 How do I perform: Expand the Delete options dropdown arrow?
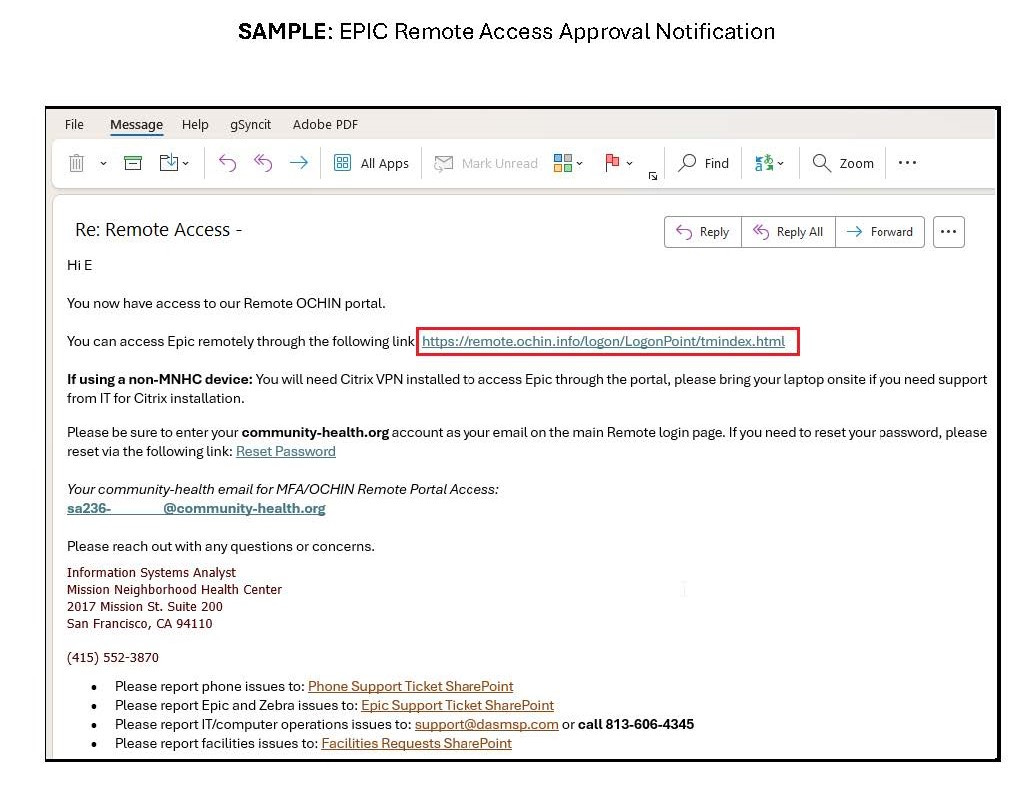pyautogui.click(x=103, y=164)
